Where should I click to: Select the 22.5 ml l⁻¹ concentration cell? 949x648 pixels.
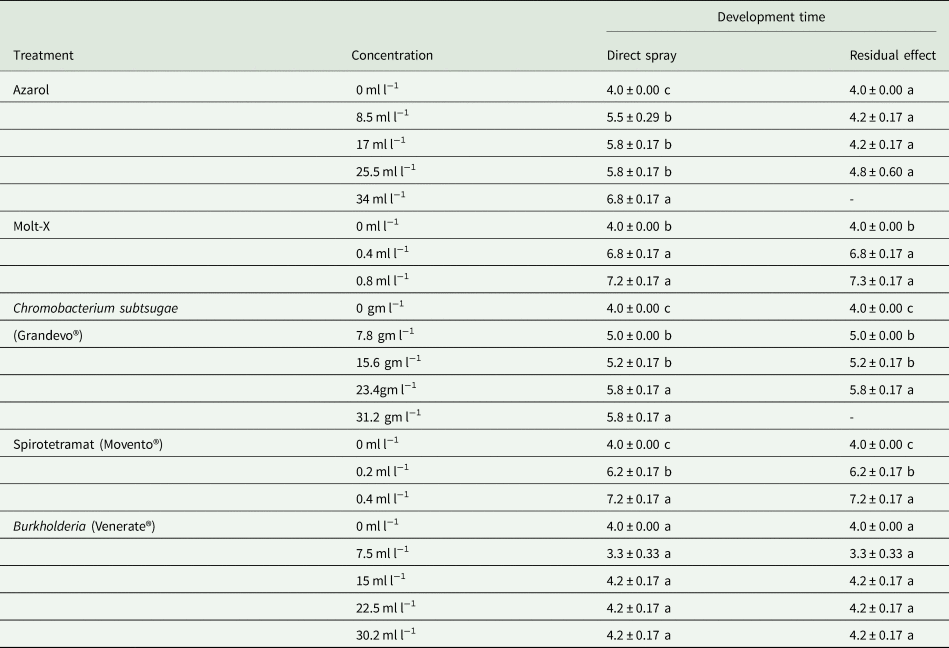(386, 607)
